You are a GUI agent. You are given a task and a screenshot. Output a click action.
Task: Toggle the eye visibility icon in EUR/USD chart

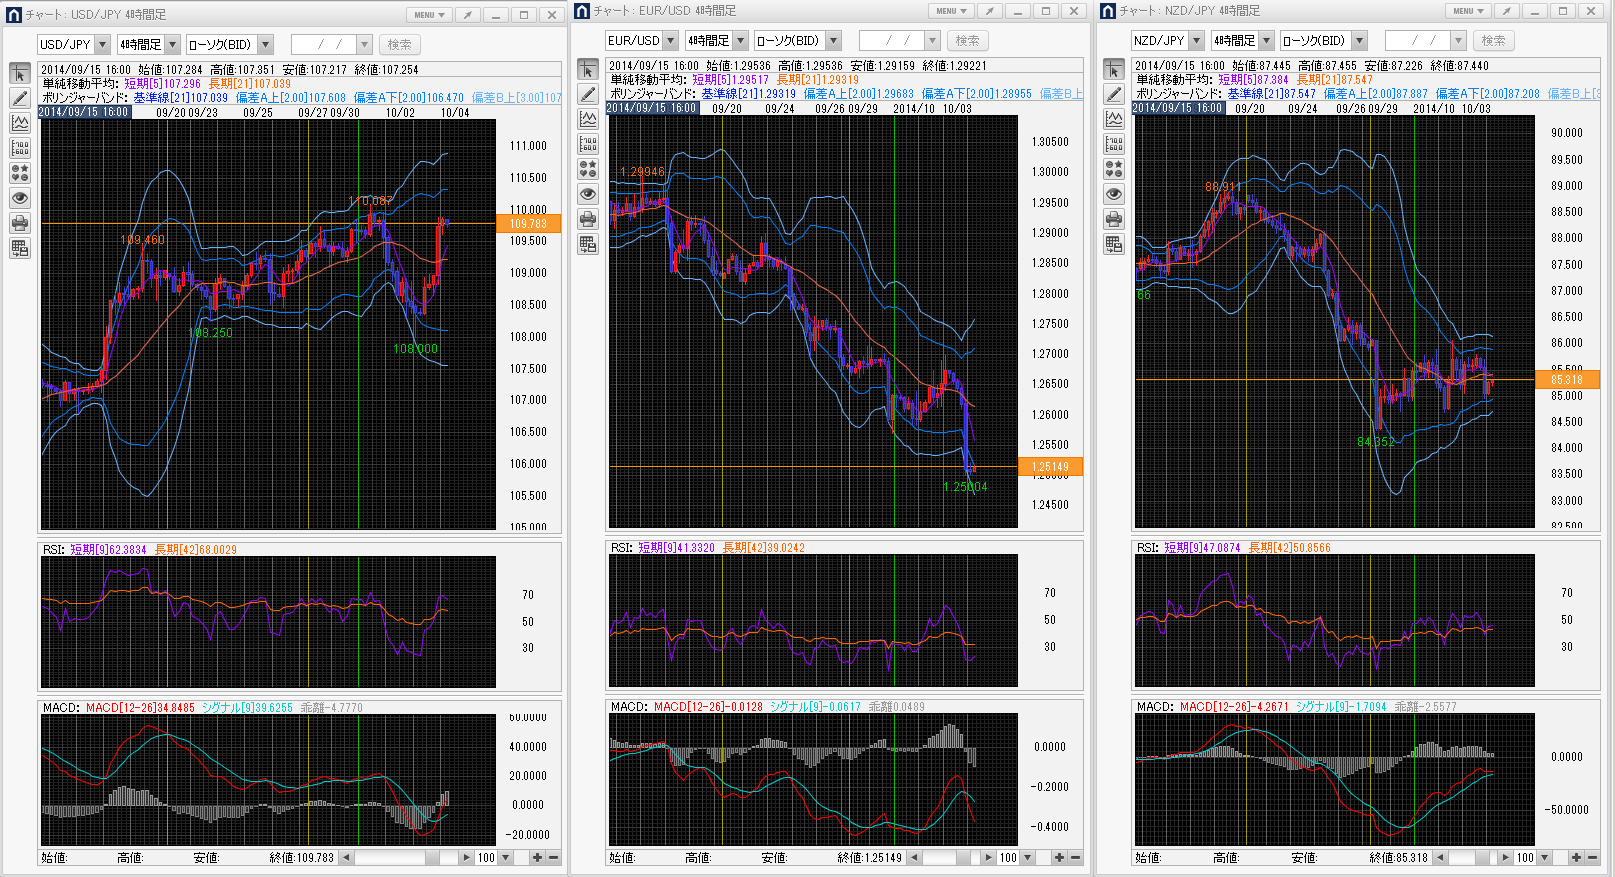[588, 194]
